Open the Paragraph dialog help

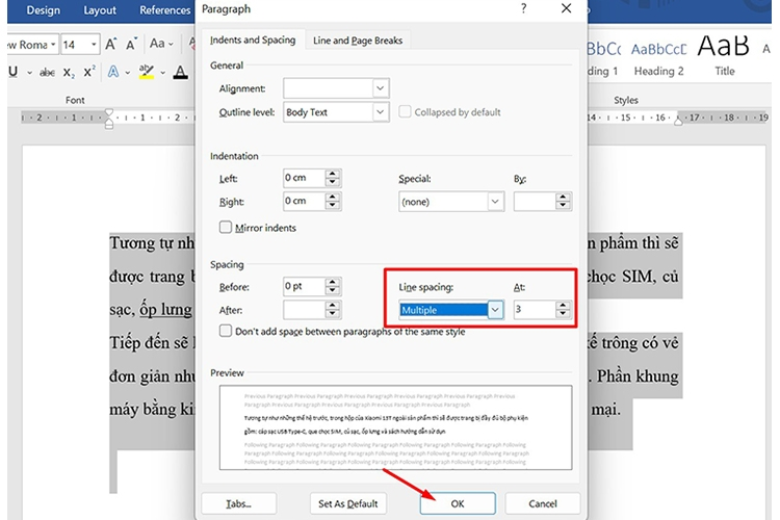pos(523,8)
